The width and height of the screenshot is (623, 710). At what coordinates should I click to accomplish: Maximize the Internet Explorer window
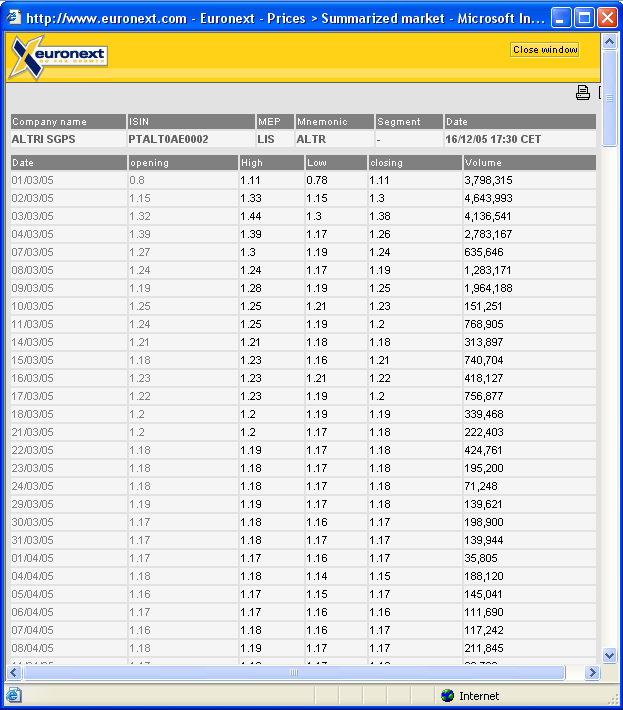[584, 18]
